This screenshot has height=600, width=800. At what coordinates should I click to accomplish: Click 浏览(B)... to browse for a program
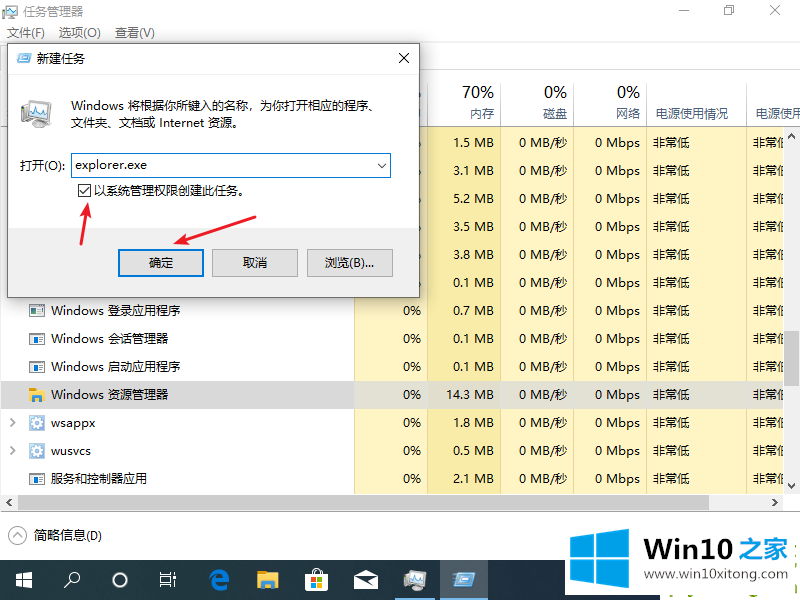tap(349, 263)
